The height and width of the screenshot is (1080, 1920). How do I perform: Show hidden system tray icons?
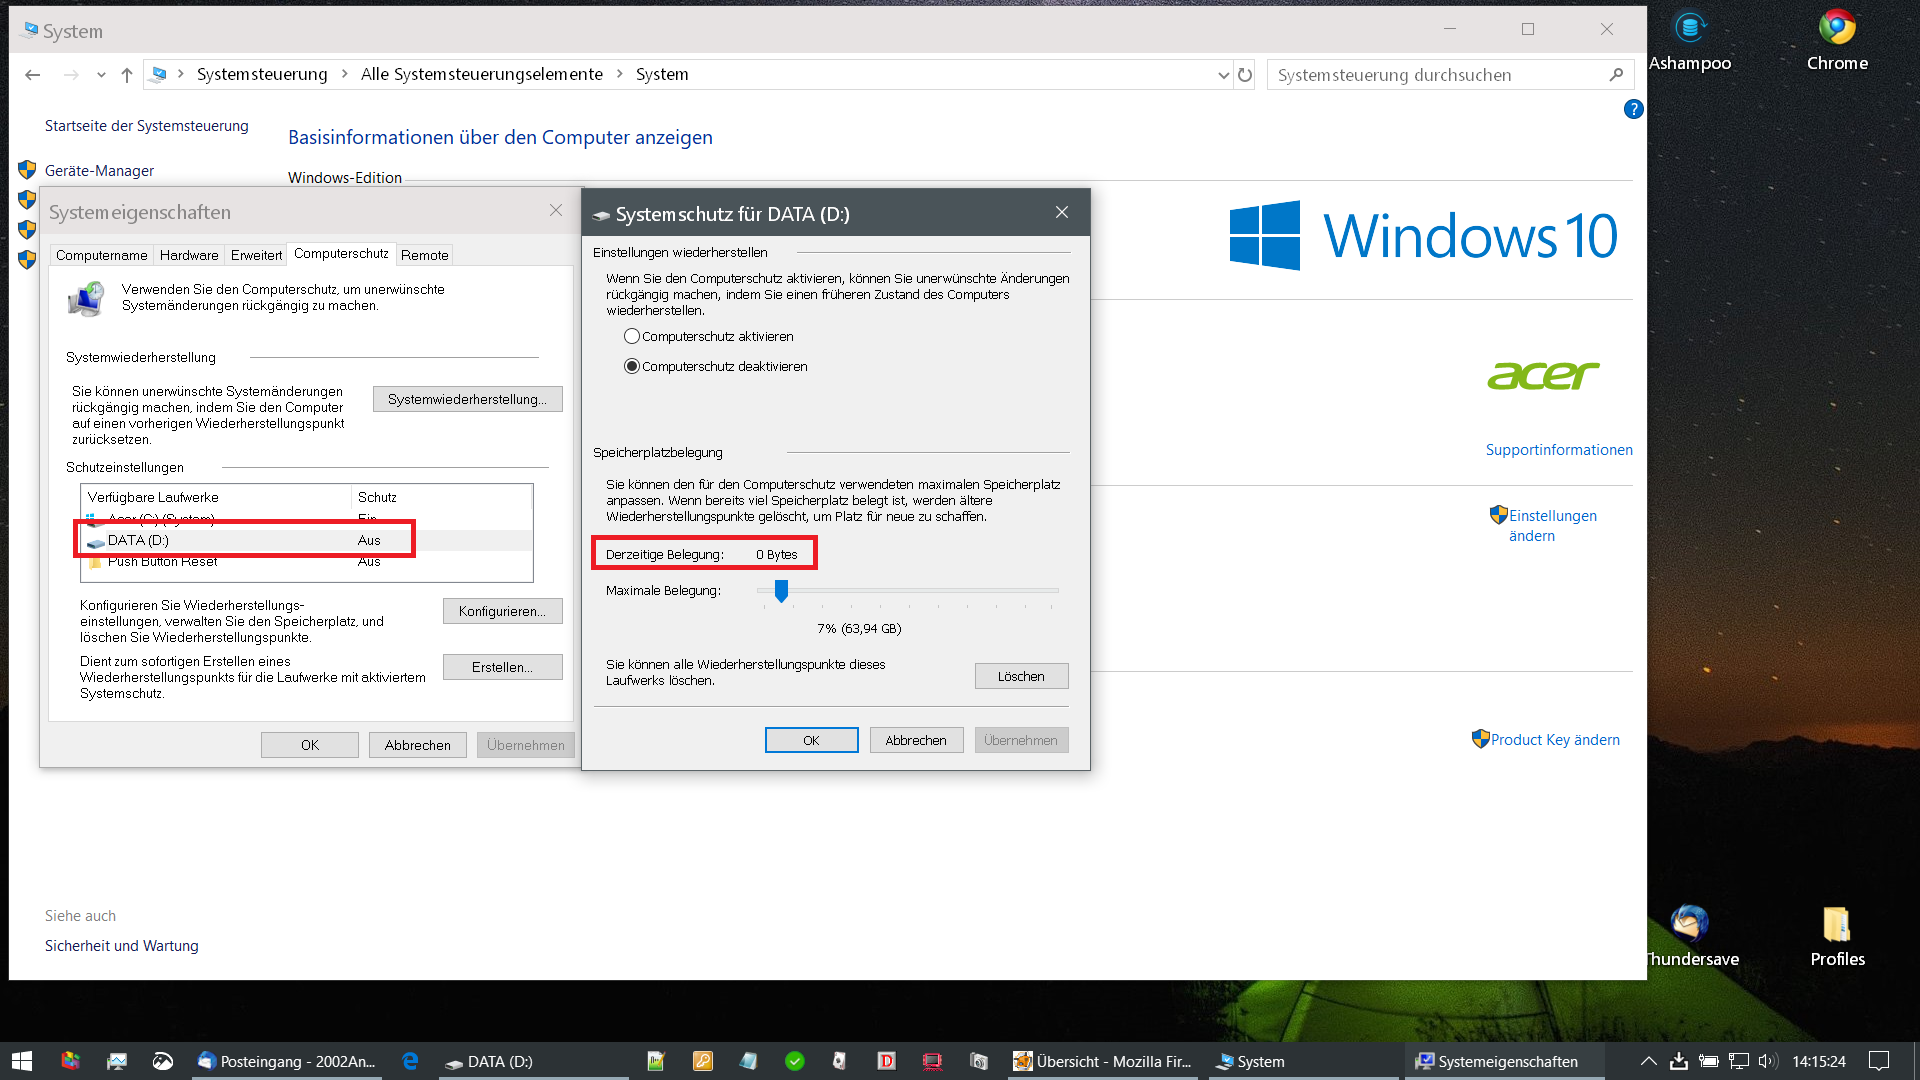click(x=1649, y=1061)
